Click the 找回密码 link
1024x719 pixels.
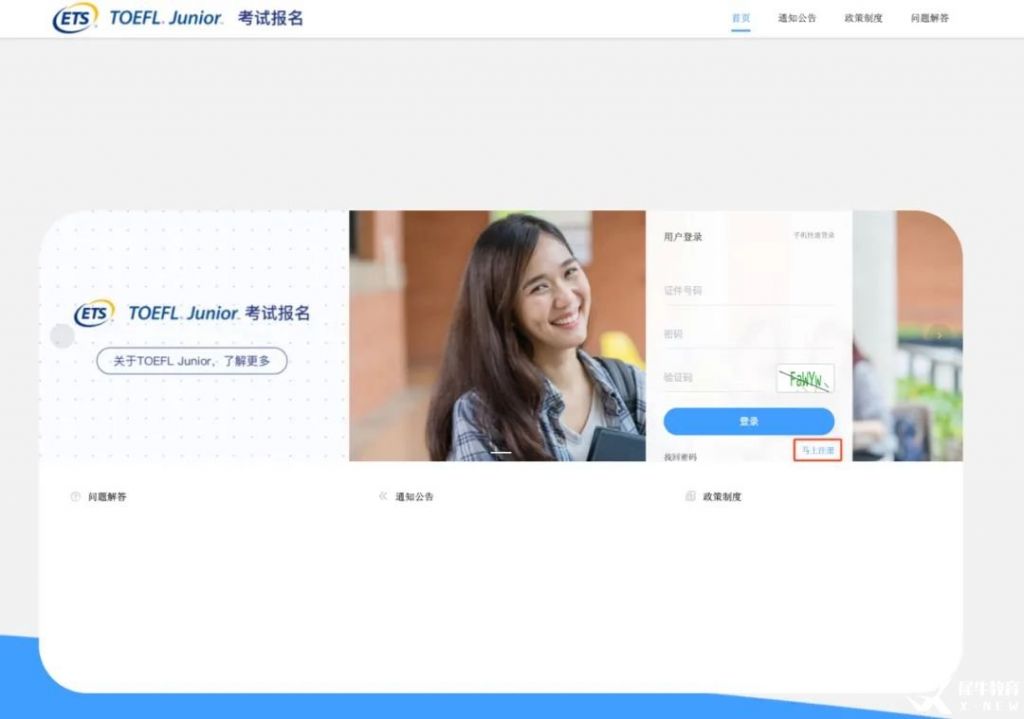(x=680, y=457)
